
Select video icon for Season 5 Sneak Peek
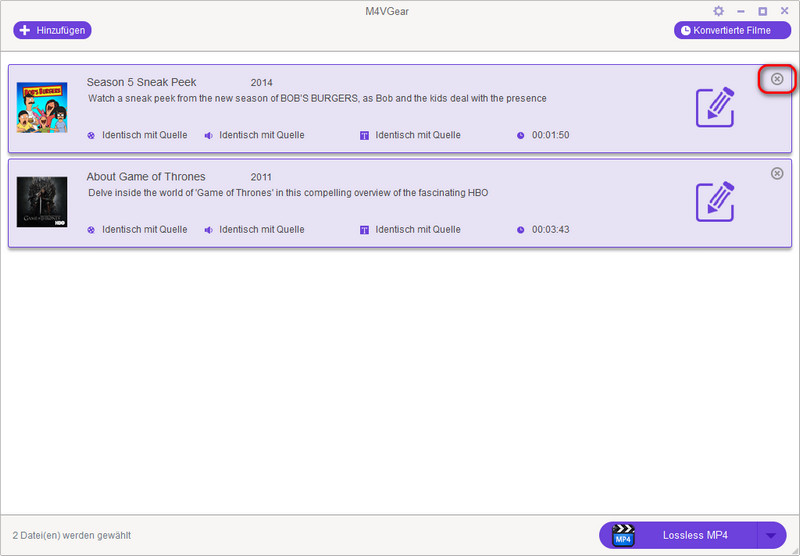pos(91,136)
